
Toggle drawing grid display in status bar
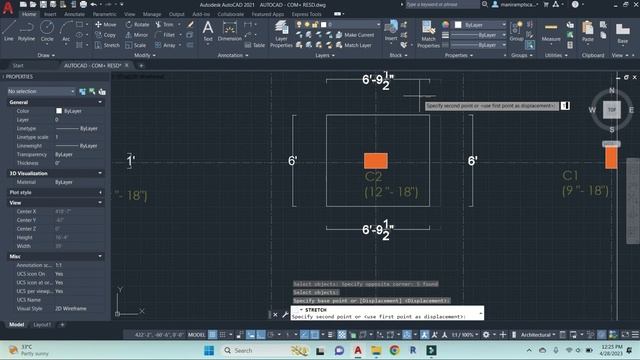(213, 335)
